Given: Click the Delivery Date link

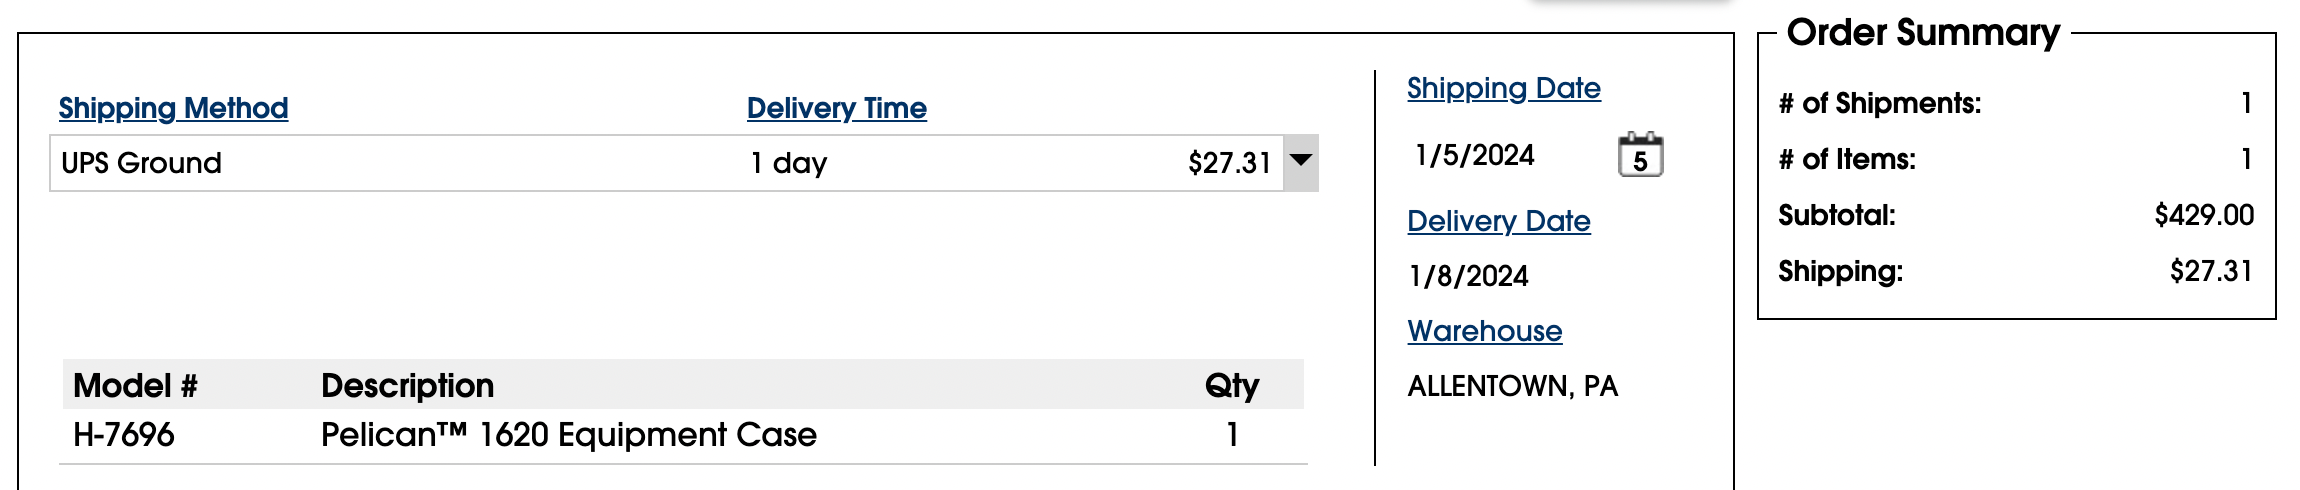Looking at the screenshot, I should (1498, 221).
